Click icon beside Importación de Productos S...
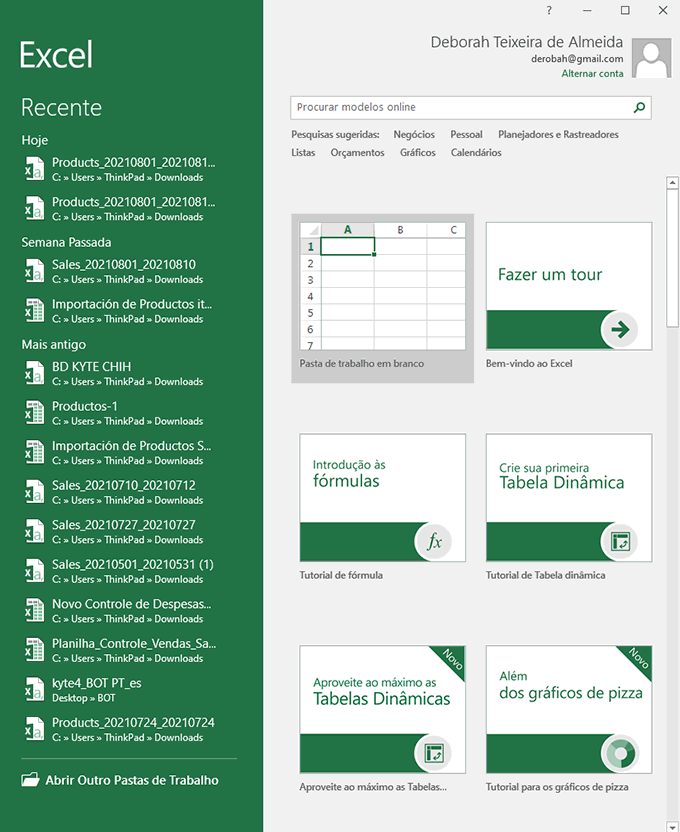Screen dimensions: 680x832 (x=34, y=453)
